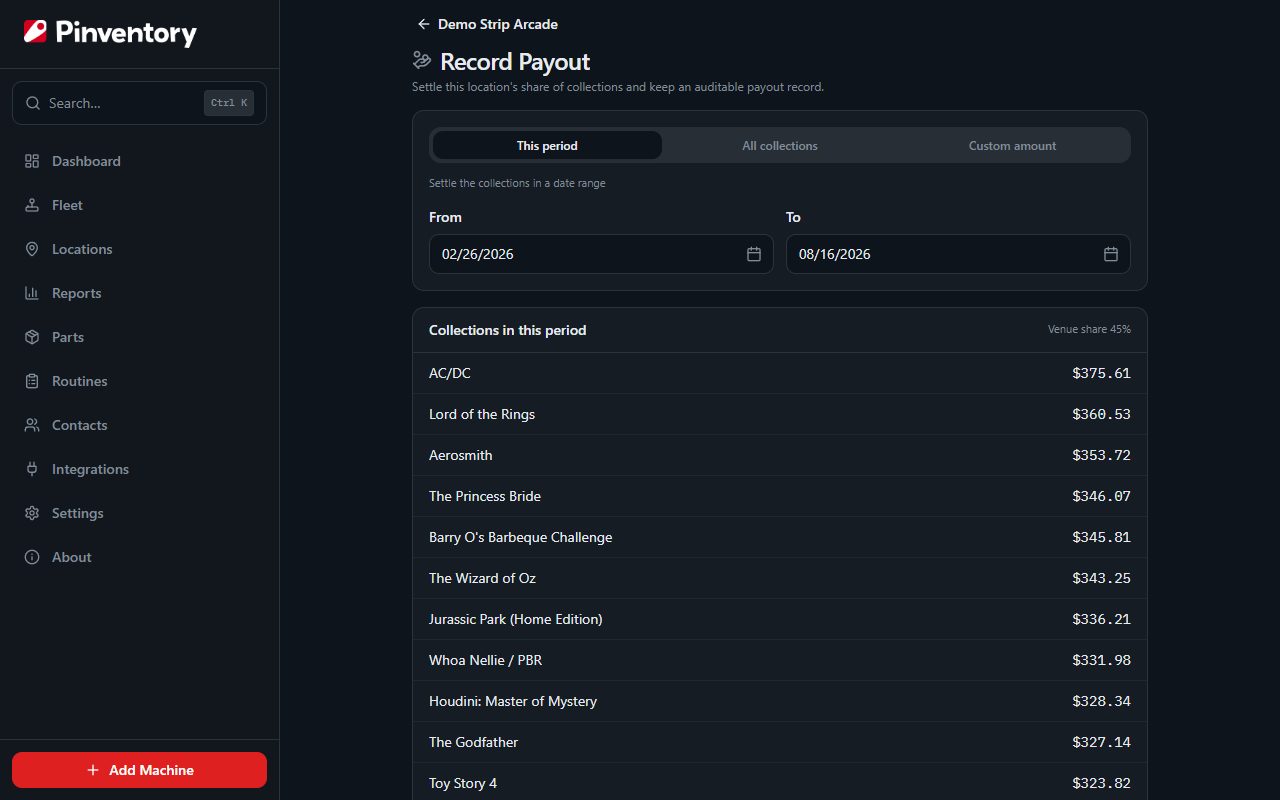Image resolution: width=1280 pixels, height=800 pixels.
Task: Click the Fleet joystick icon
Action: coord(32,205)
